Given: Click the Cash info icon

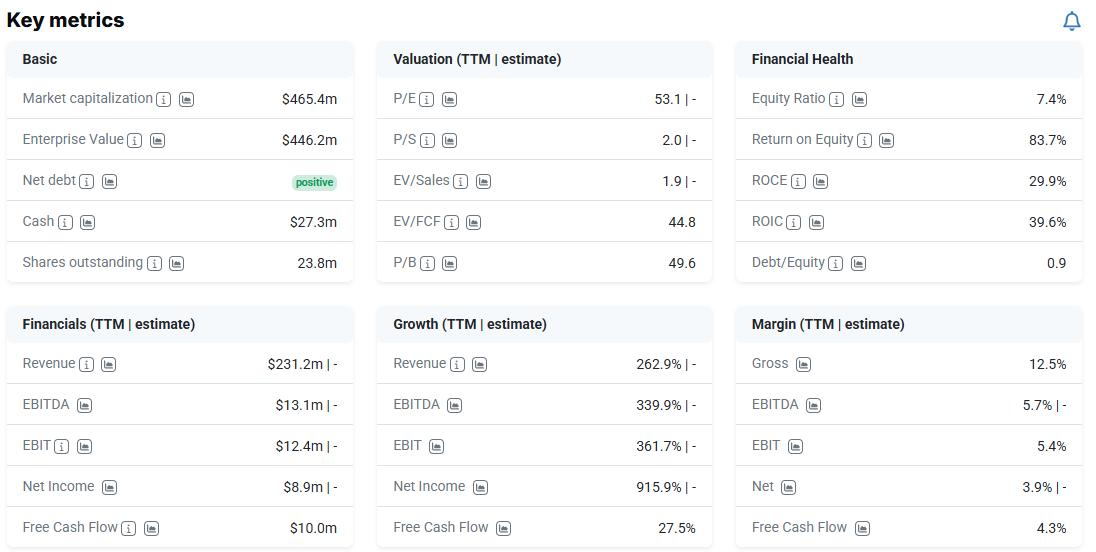Looking at the screenshot, I should point(65,223).
